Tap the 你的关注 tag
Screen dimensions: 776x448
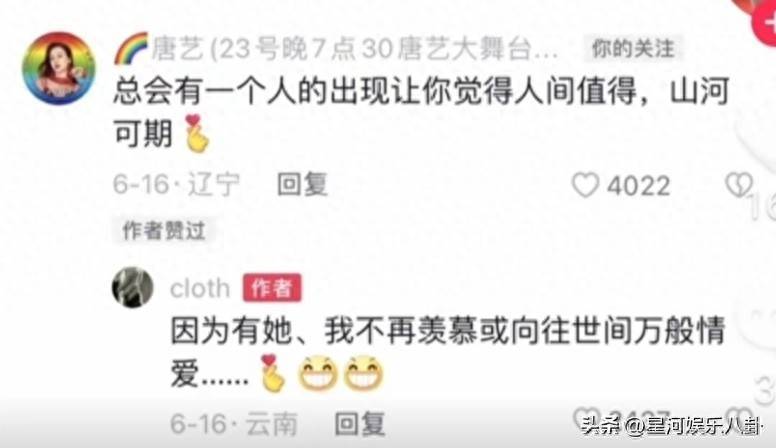click(x=633, y=49)
